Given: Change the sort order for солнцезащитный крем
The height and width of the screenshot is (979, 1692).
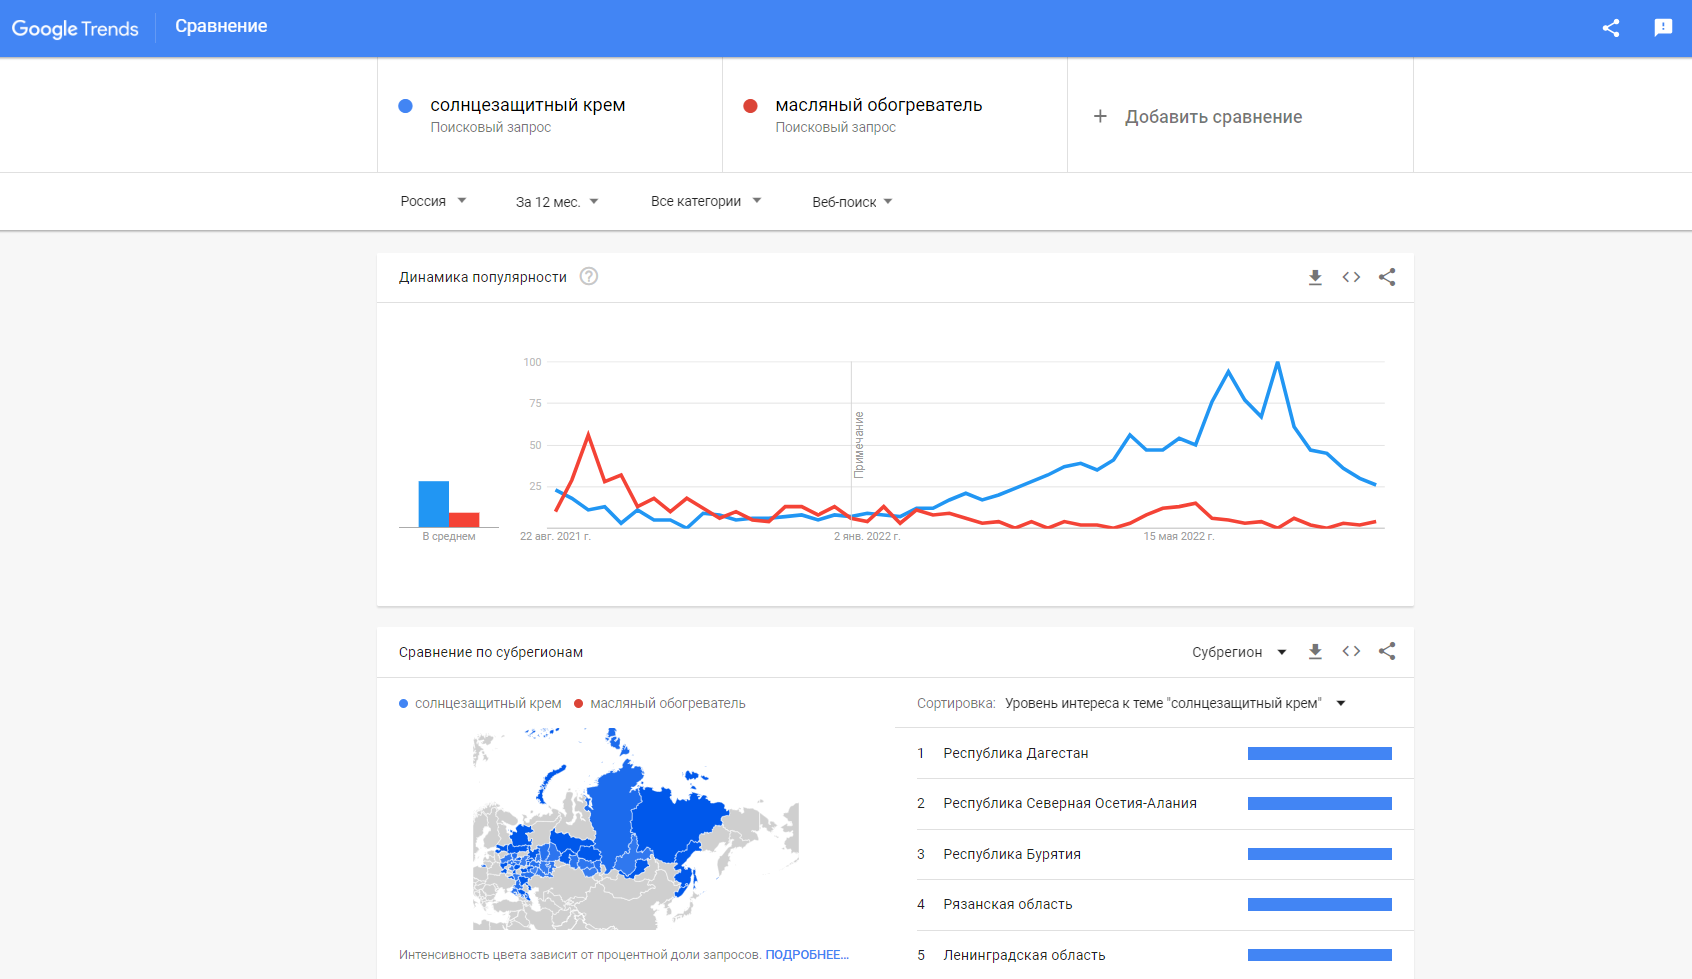Looking at the screenshot, I should (x=1176, y=703).
